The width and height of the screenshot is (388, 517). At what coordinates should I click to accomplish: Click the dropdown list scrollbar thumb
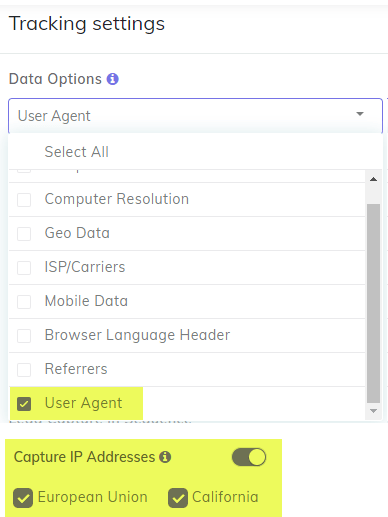(373, 303)
